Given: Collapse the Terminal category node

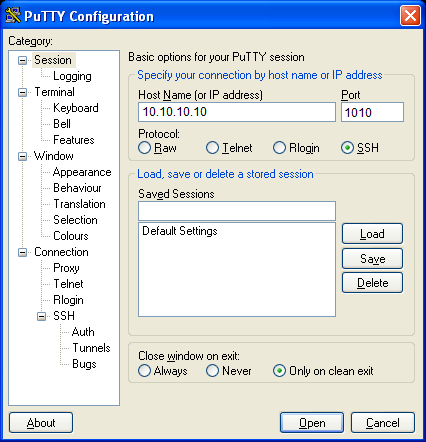Looking at the screenshot, I should click(22, 92).
